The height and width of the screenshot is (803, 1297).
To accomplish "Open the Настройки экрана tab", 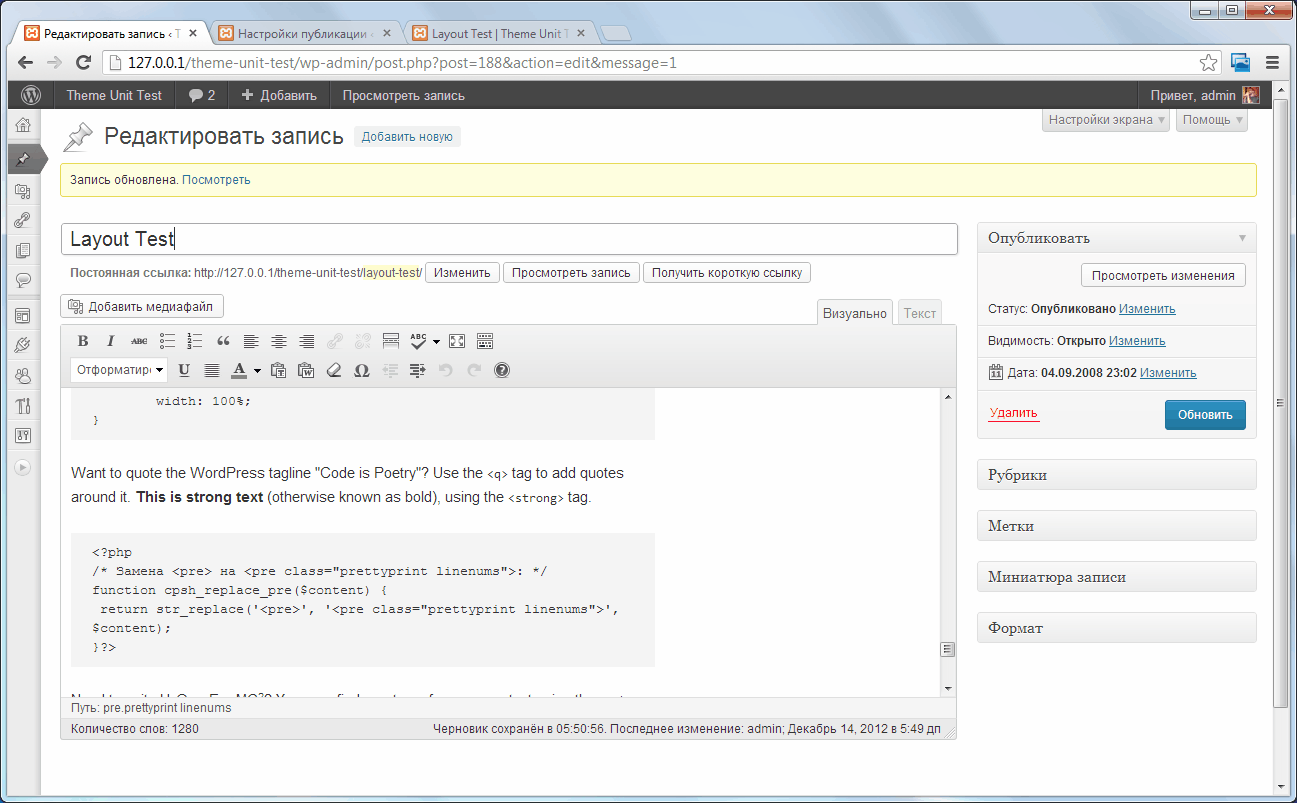I will pyautogui.click(x=1107, y=120).
